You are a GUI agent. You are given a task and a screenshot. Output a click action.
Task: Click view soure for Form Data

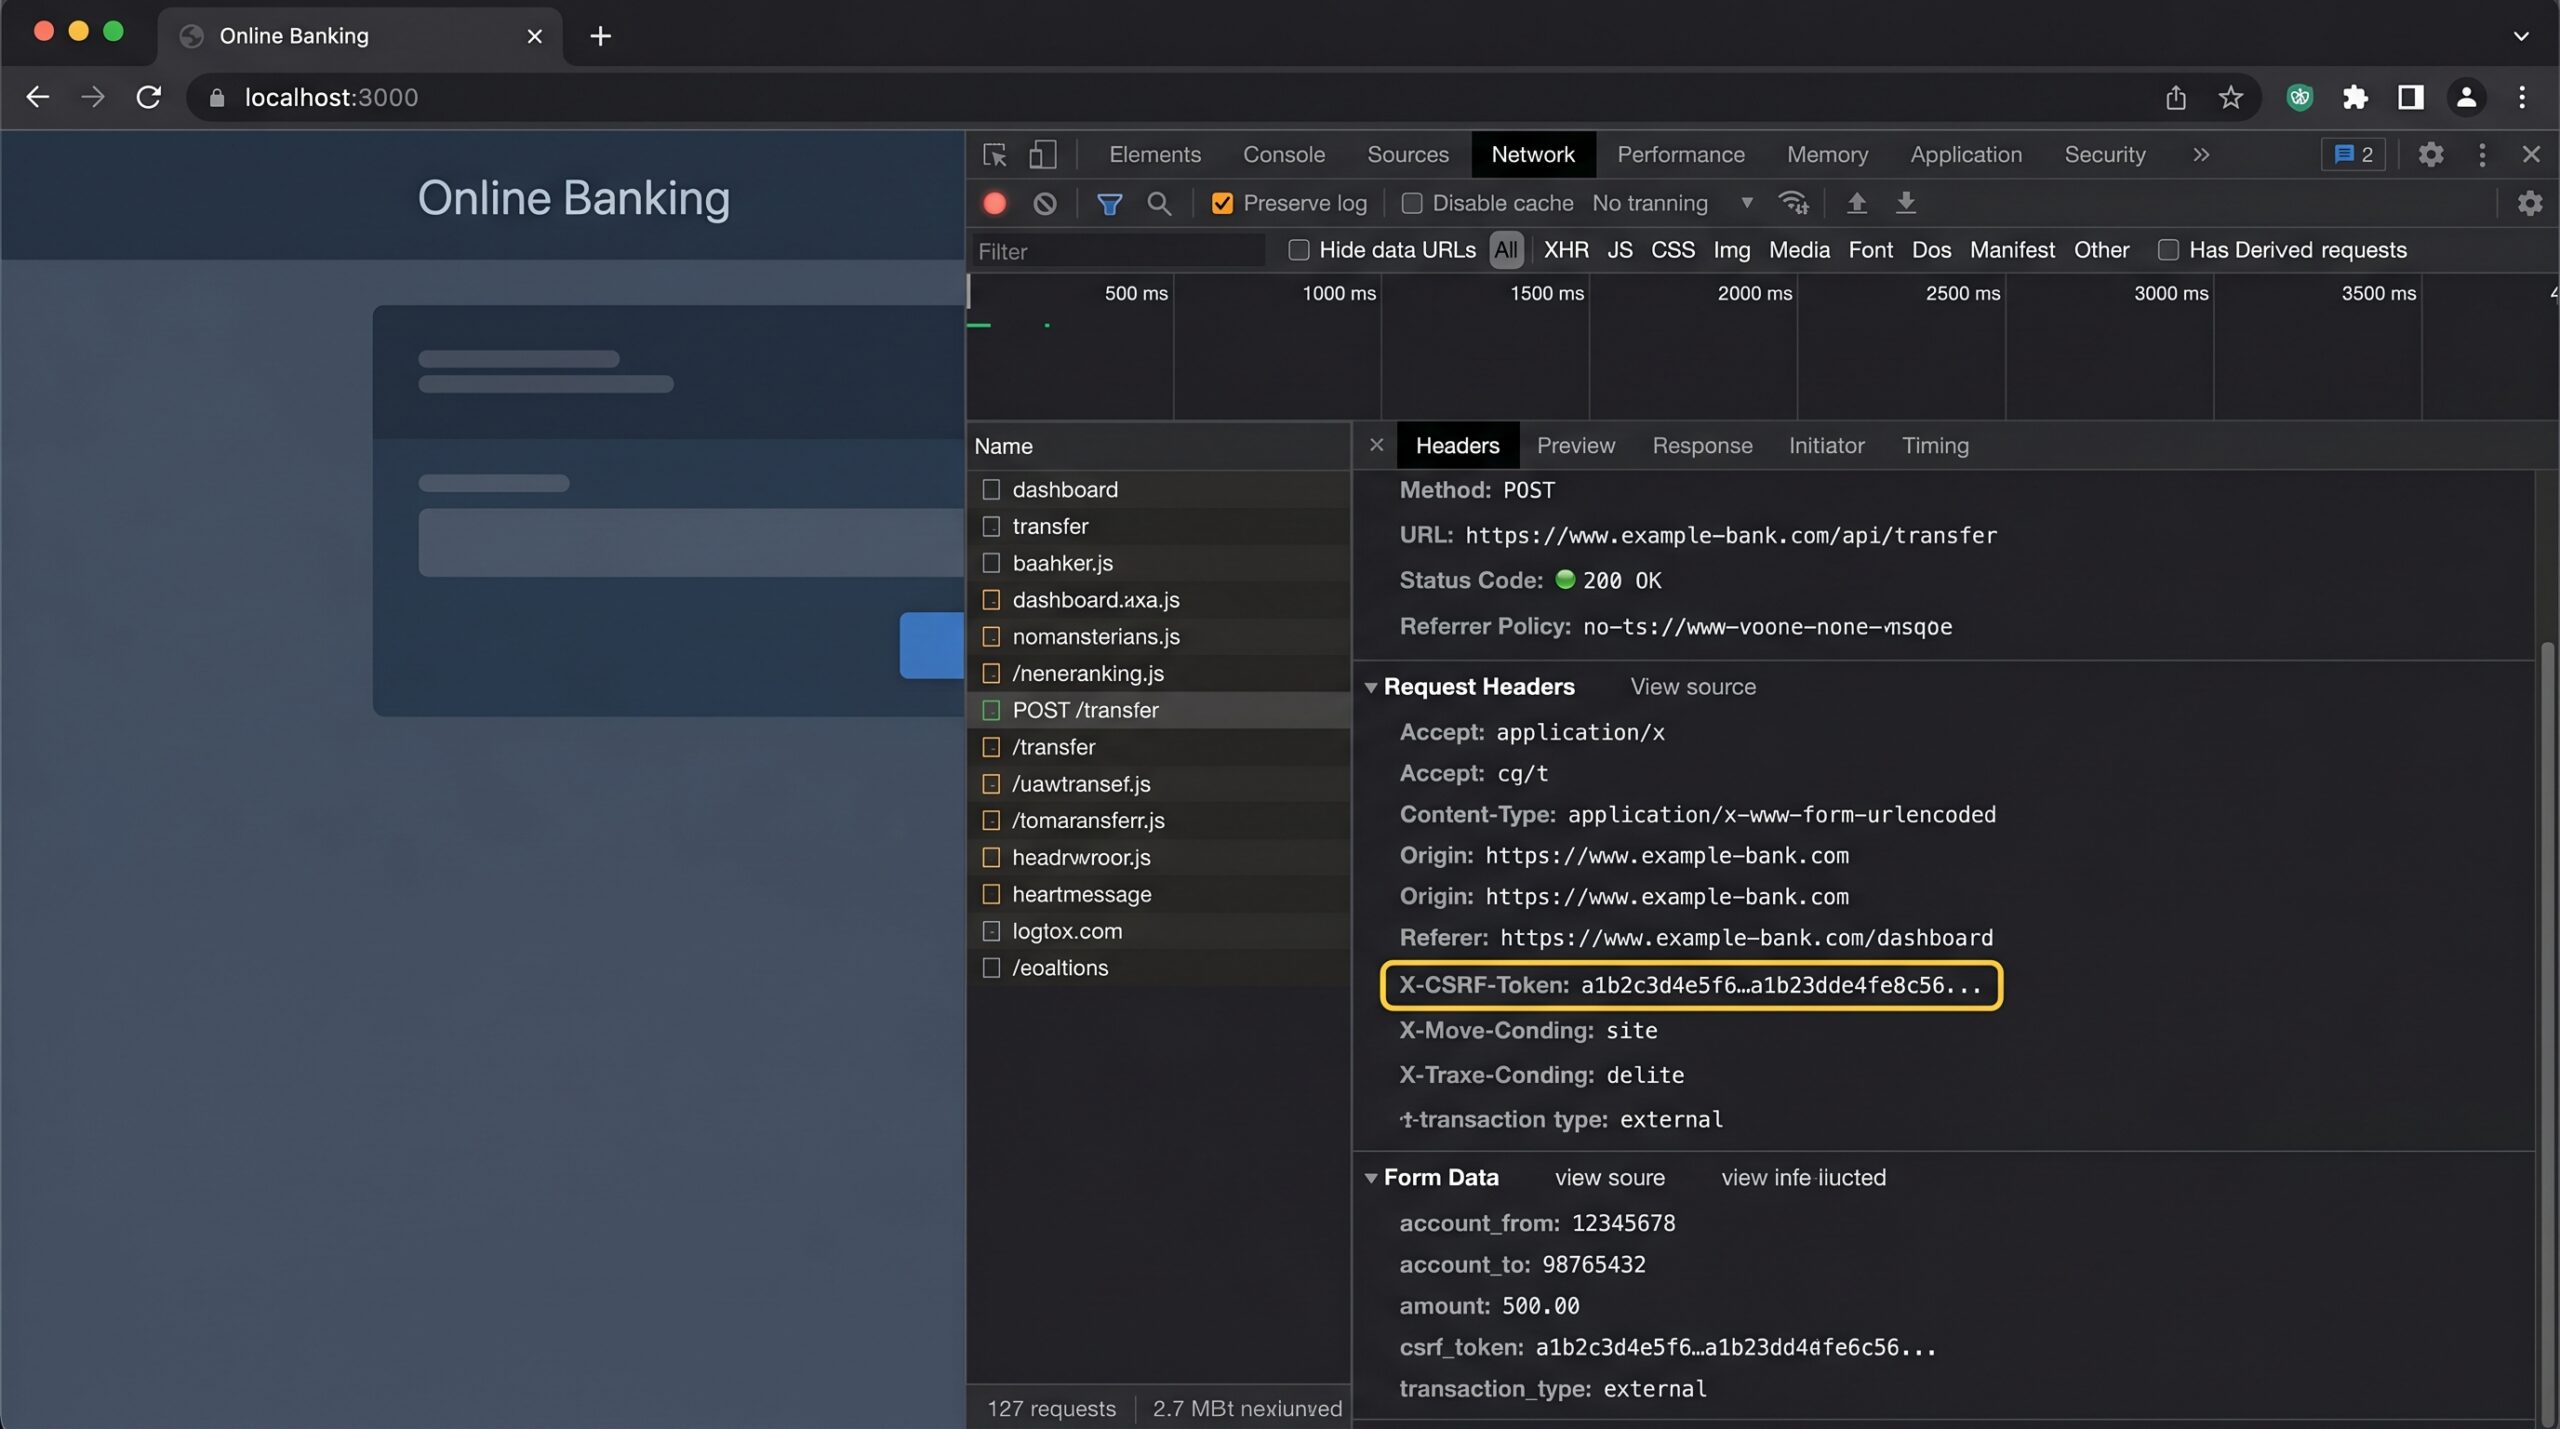click(x=1610, y=1178)
